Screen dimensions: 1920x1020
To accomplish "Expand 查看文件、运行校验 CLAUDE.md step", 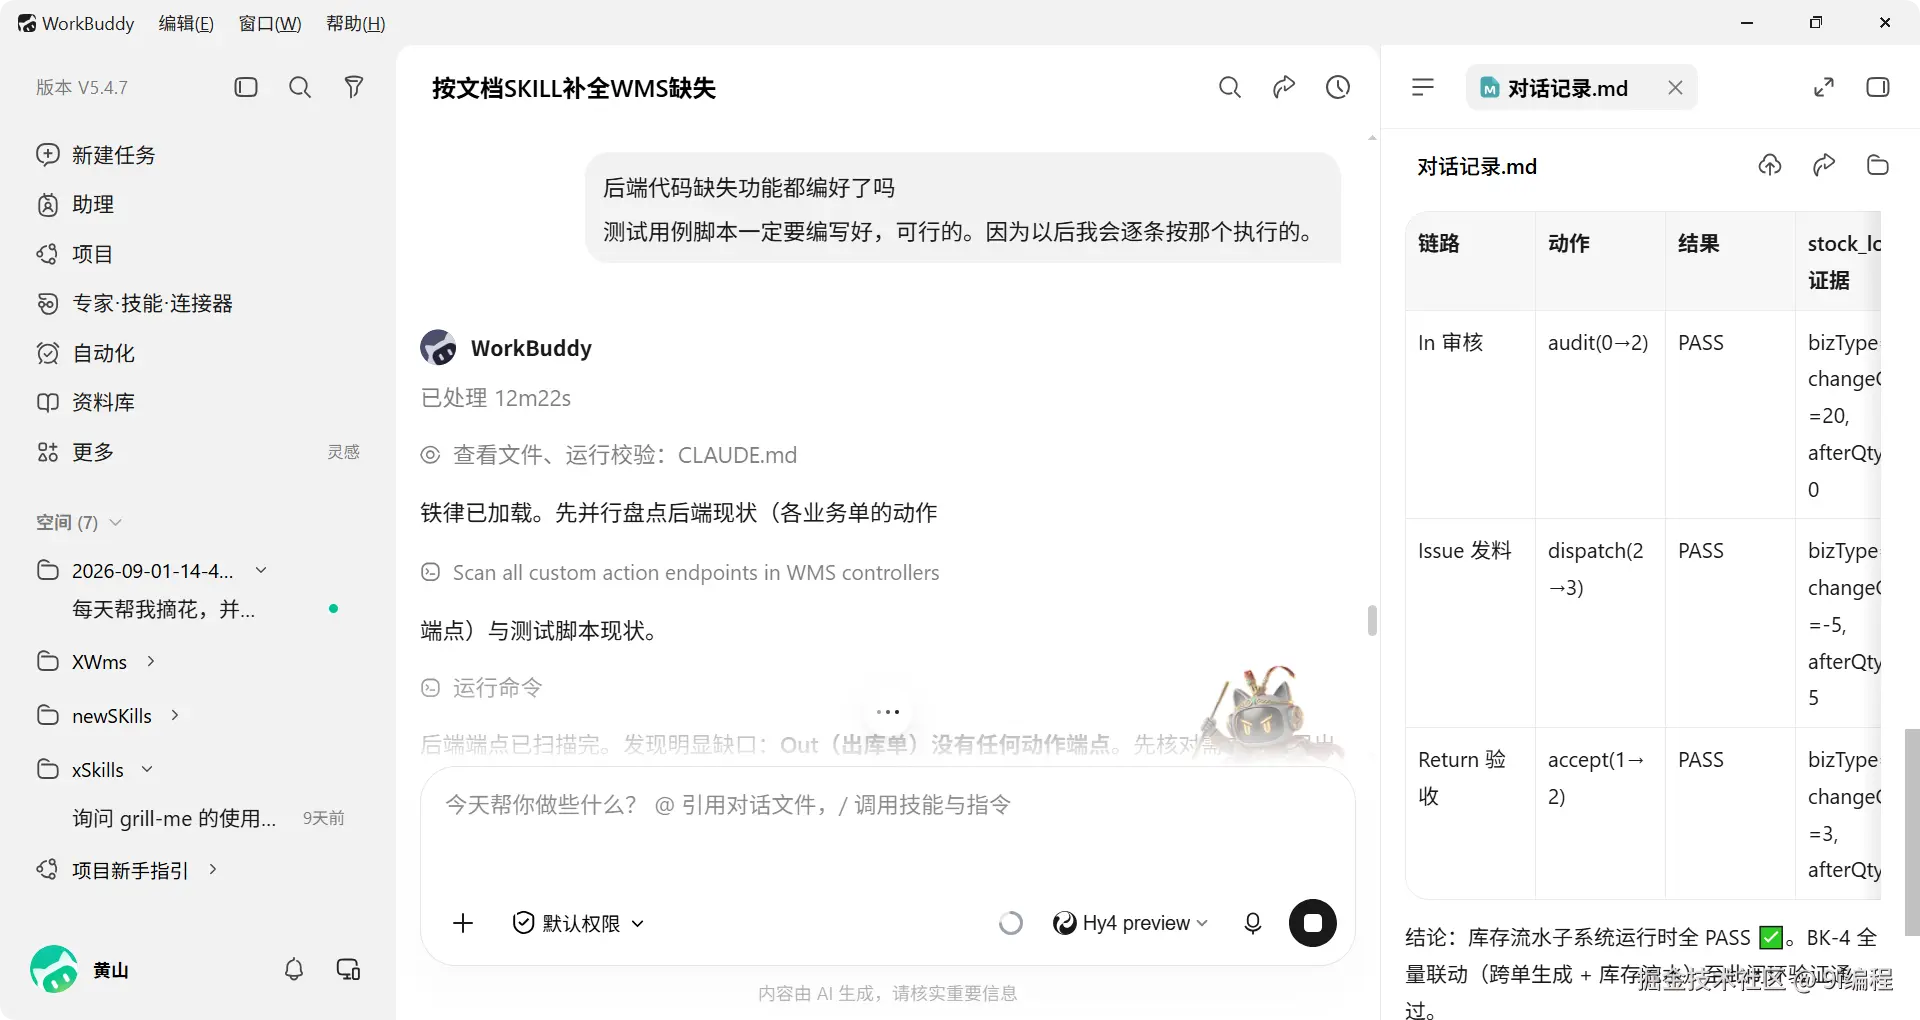I will pyautogui.click(x=609, y=456).
